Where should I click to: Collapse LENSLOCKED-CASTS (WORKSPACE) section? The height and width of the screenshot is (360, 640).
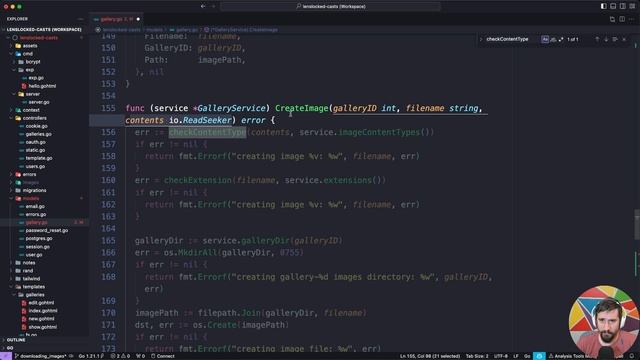(44, 29)
